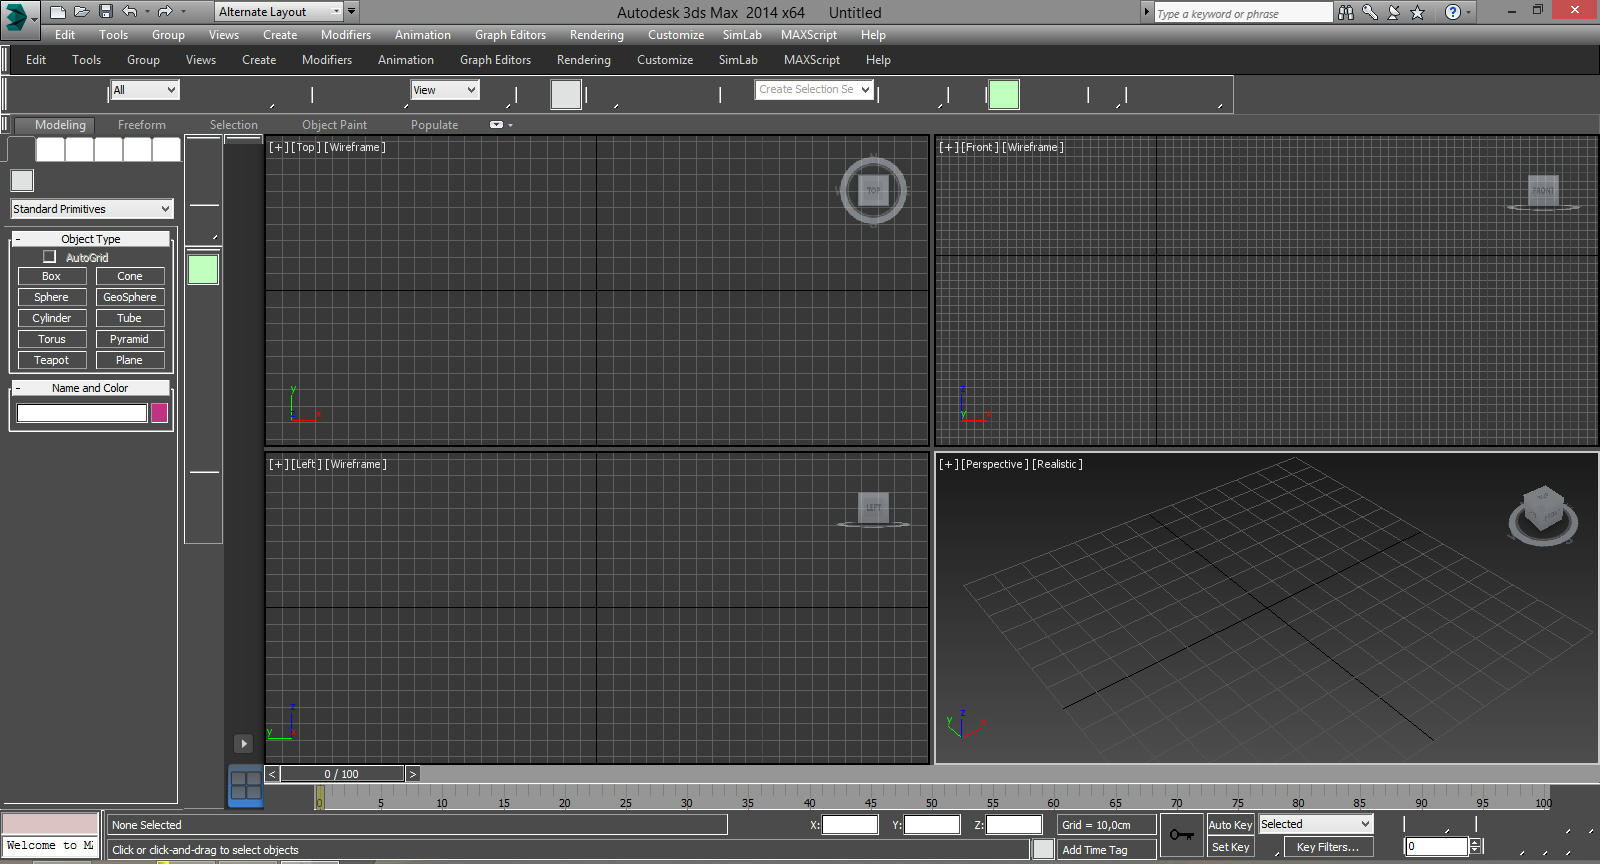Click the ViewCube in the Perspective viewport
The width and height of the screenshot is (1600, 864).
[x=1543, y=514]
